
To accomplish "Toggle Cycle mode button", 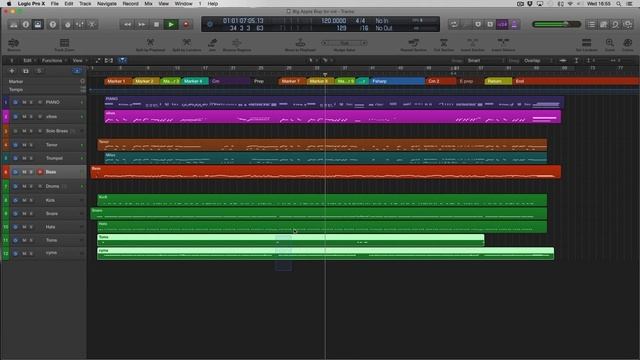I will click(x=453, y=24).
